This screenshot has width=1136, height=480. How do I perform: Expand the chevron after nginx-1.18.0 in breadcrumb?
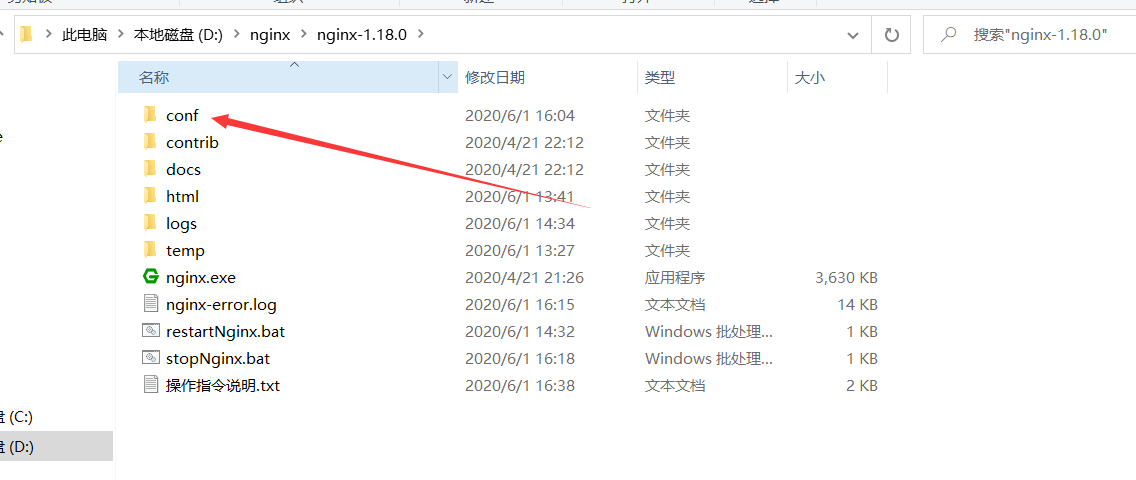(422, 35)
